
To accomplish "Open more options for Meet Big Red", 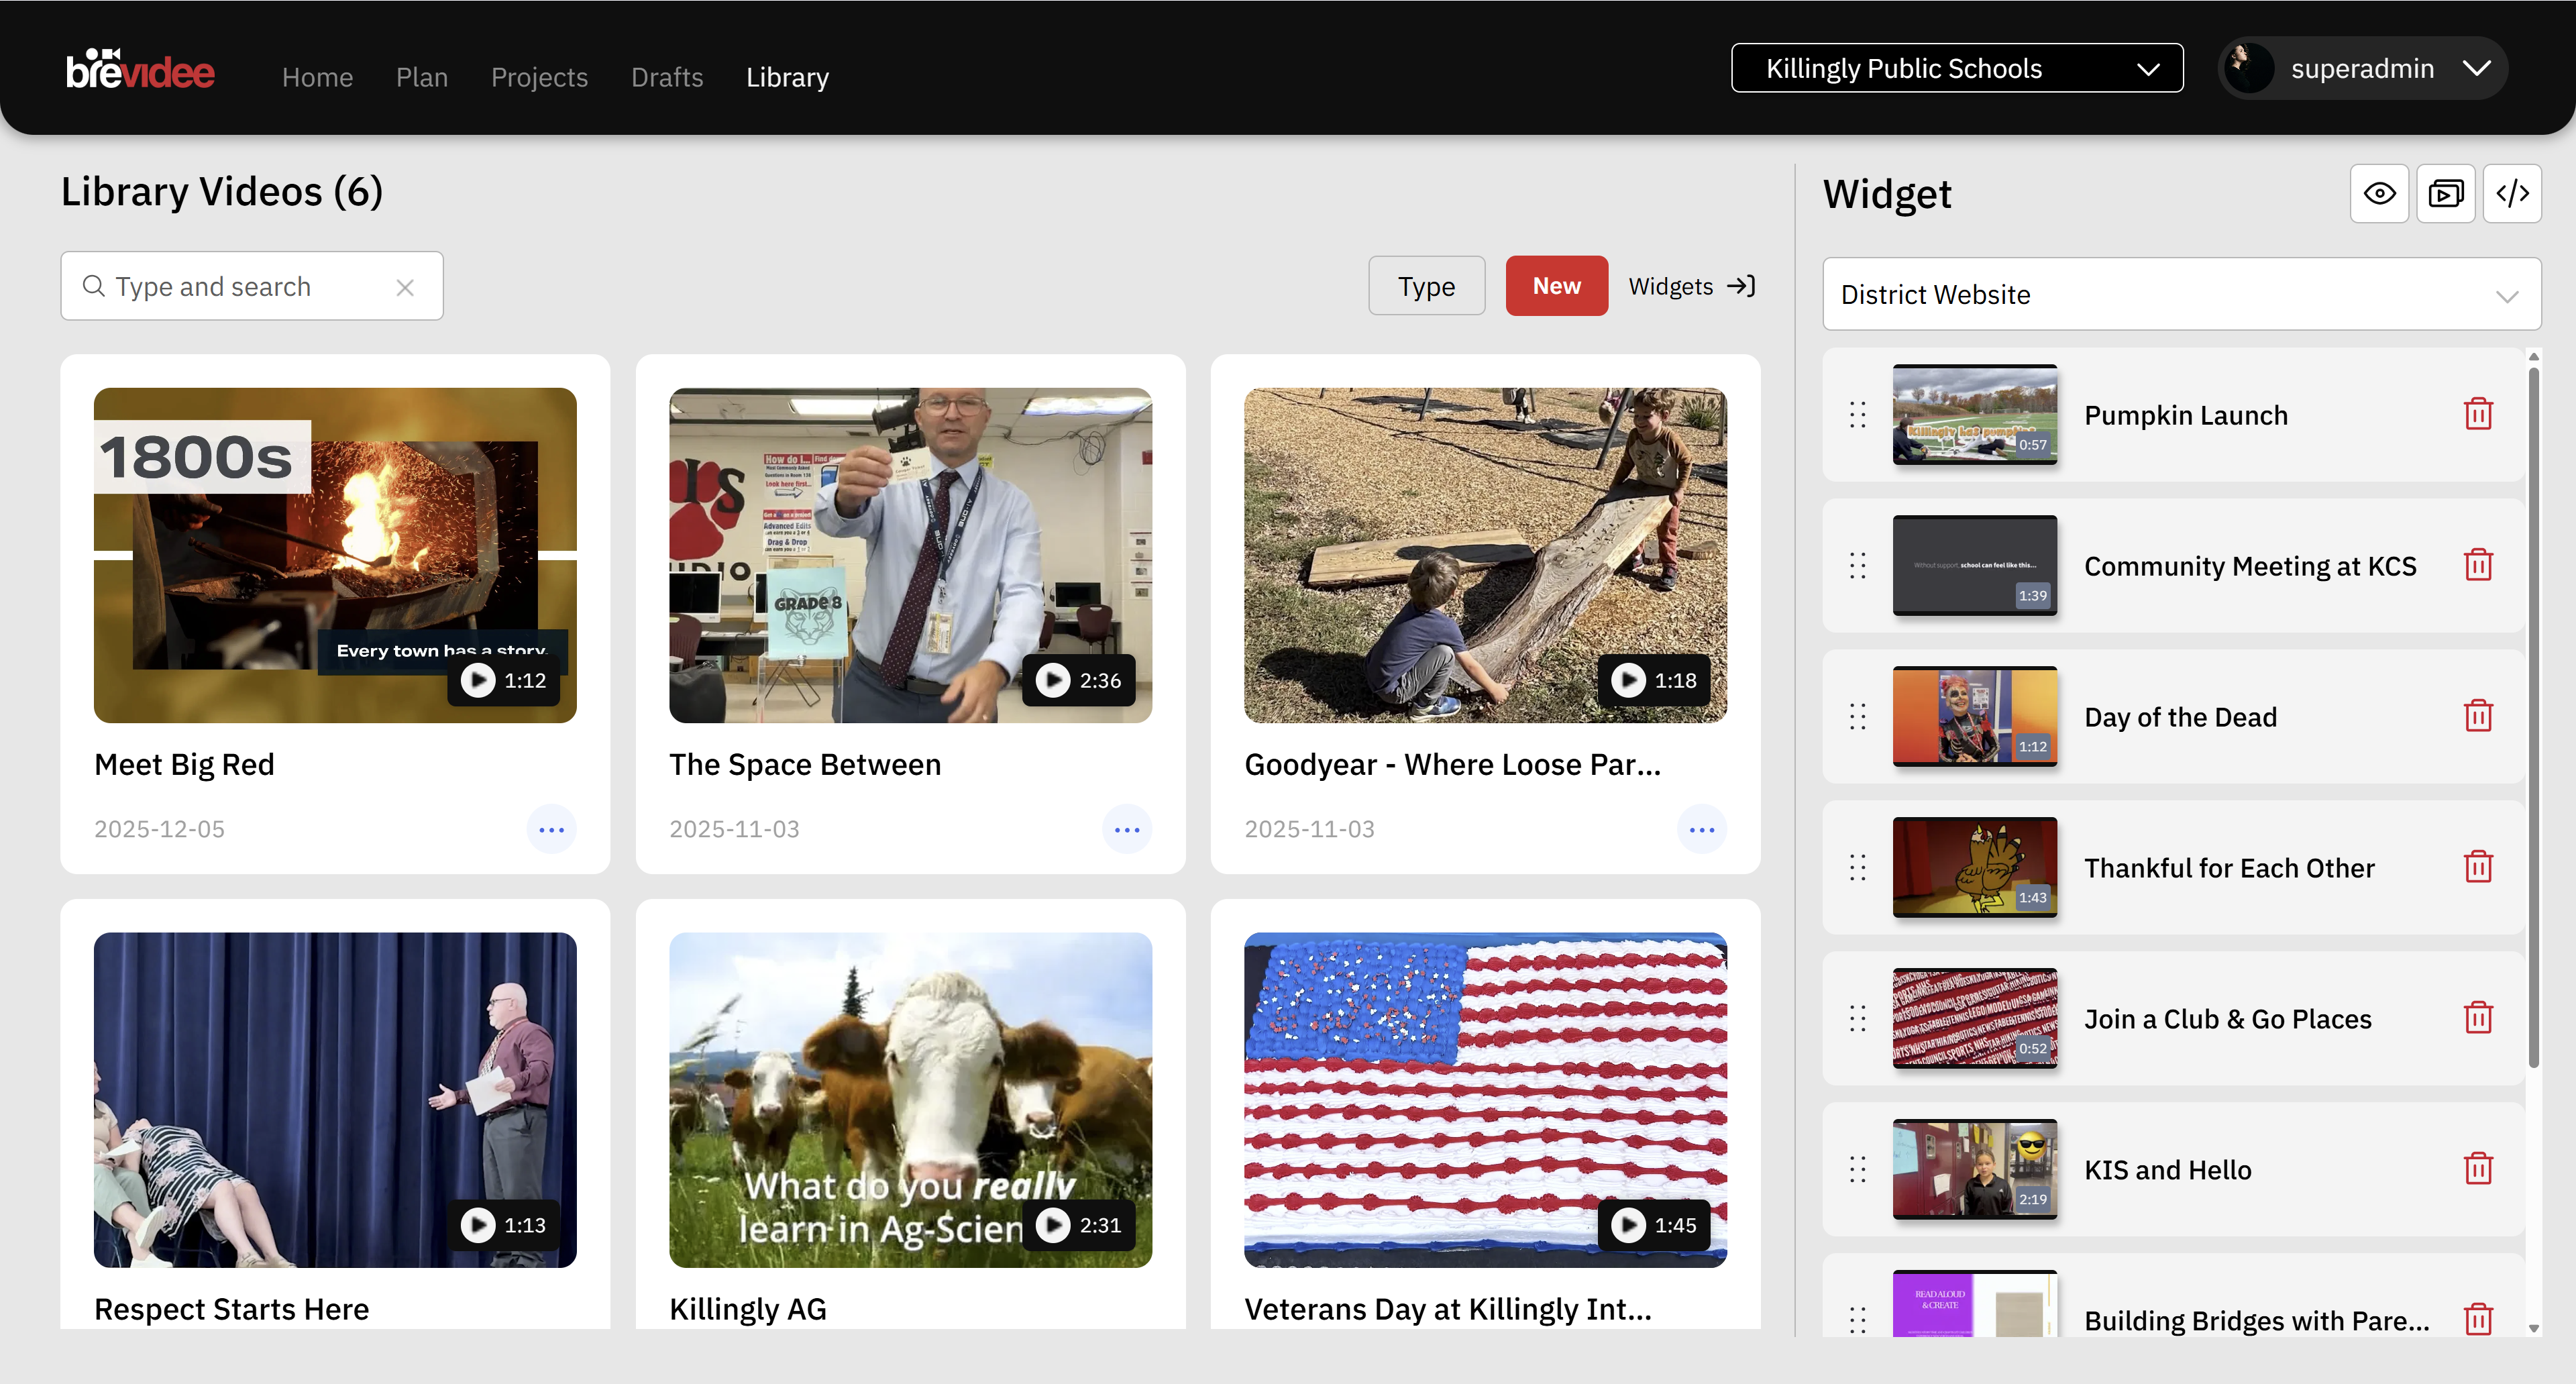I will pos(551,829).
